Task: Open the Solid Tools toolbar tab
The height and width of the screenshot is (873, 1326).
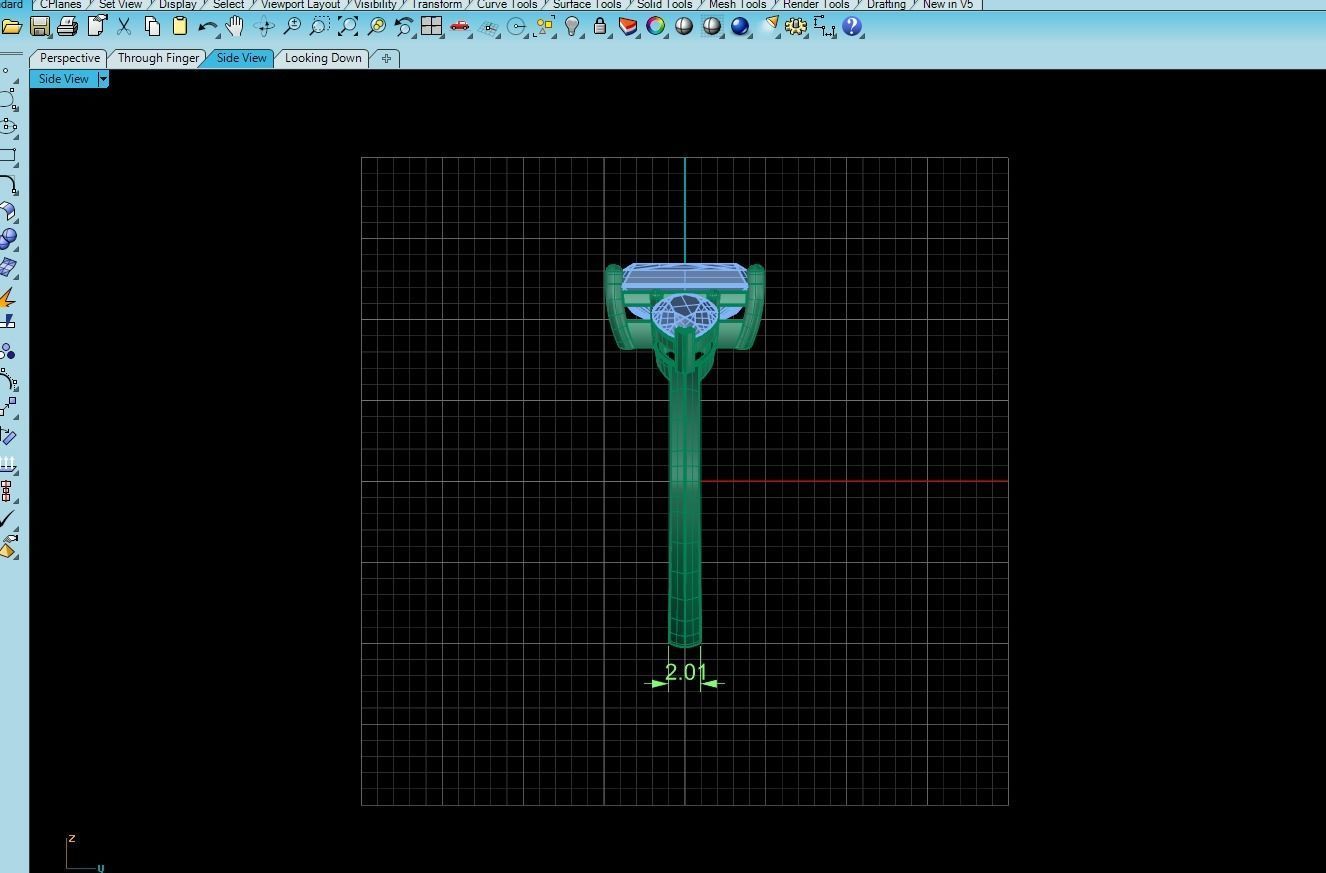Action: coord(665,4)
